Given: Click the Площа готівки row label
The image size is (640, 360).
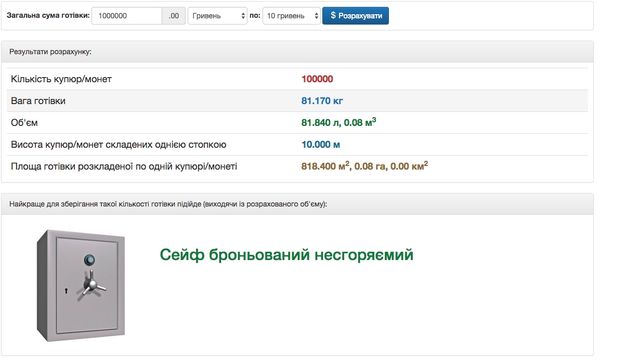Looking at the screenshot, I should (x=124, y=167).
